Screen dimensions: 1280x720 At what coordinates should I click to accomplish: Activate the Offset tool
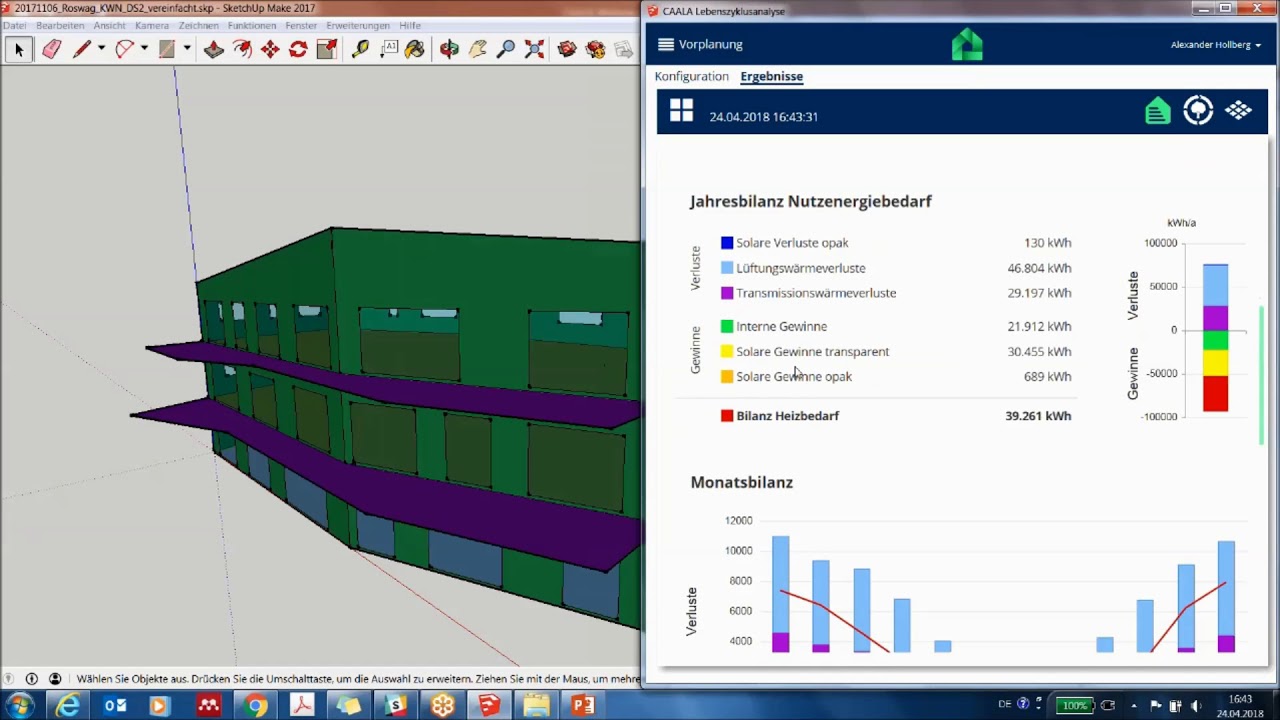(242, 49)
